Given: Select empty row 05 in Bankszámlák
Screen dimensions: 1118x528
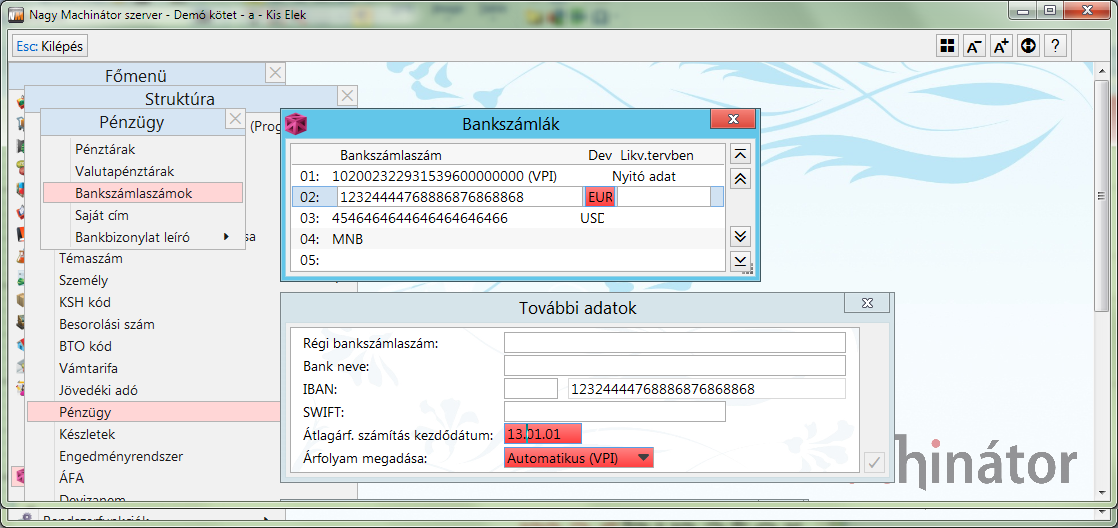Looking at the screenshot, I should point(509,260).
